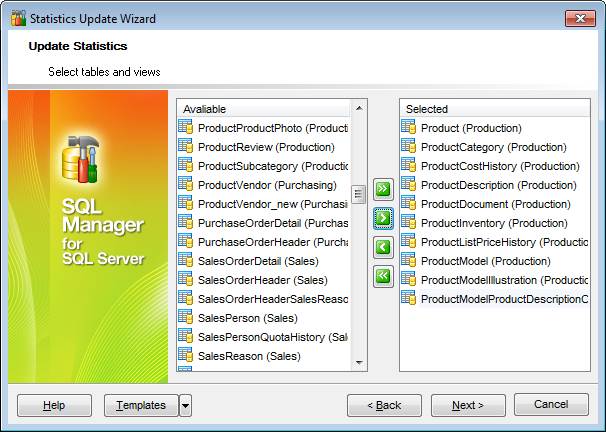Click the Available list scroll down arrow

click(359, 362)
